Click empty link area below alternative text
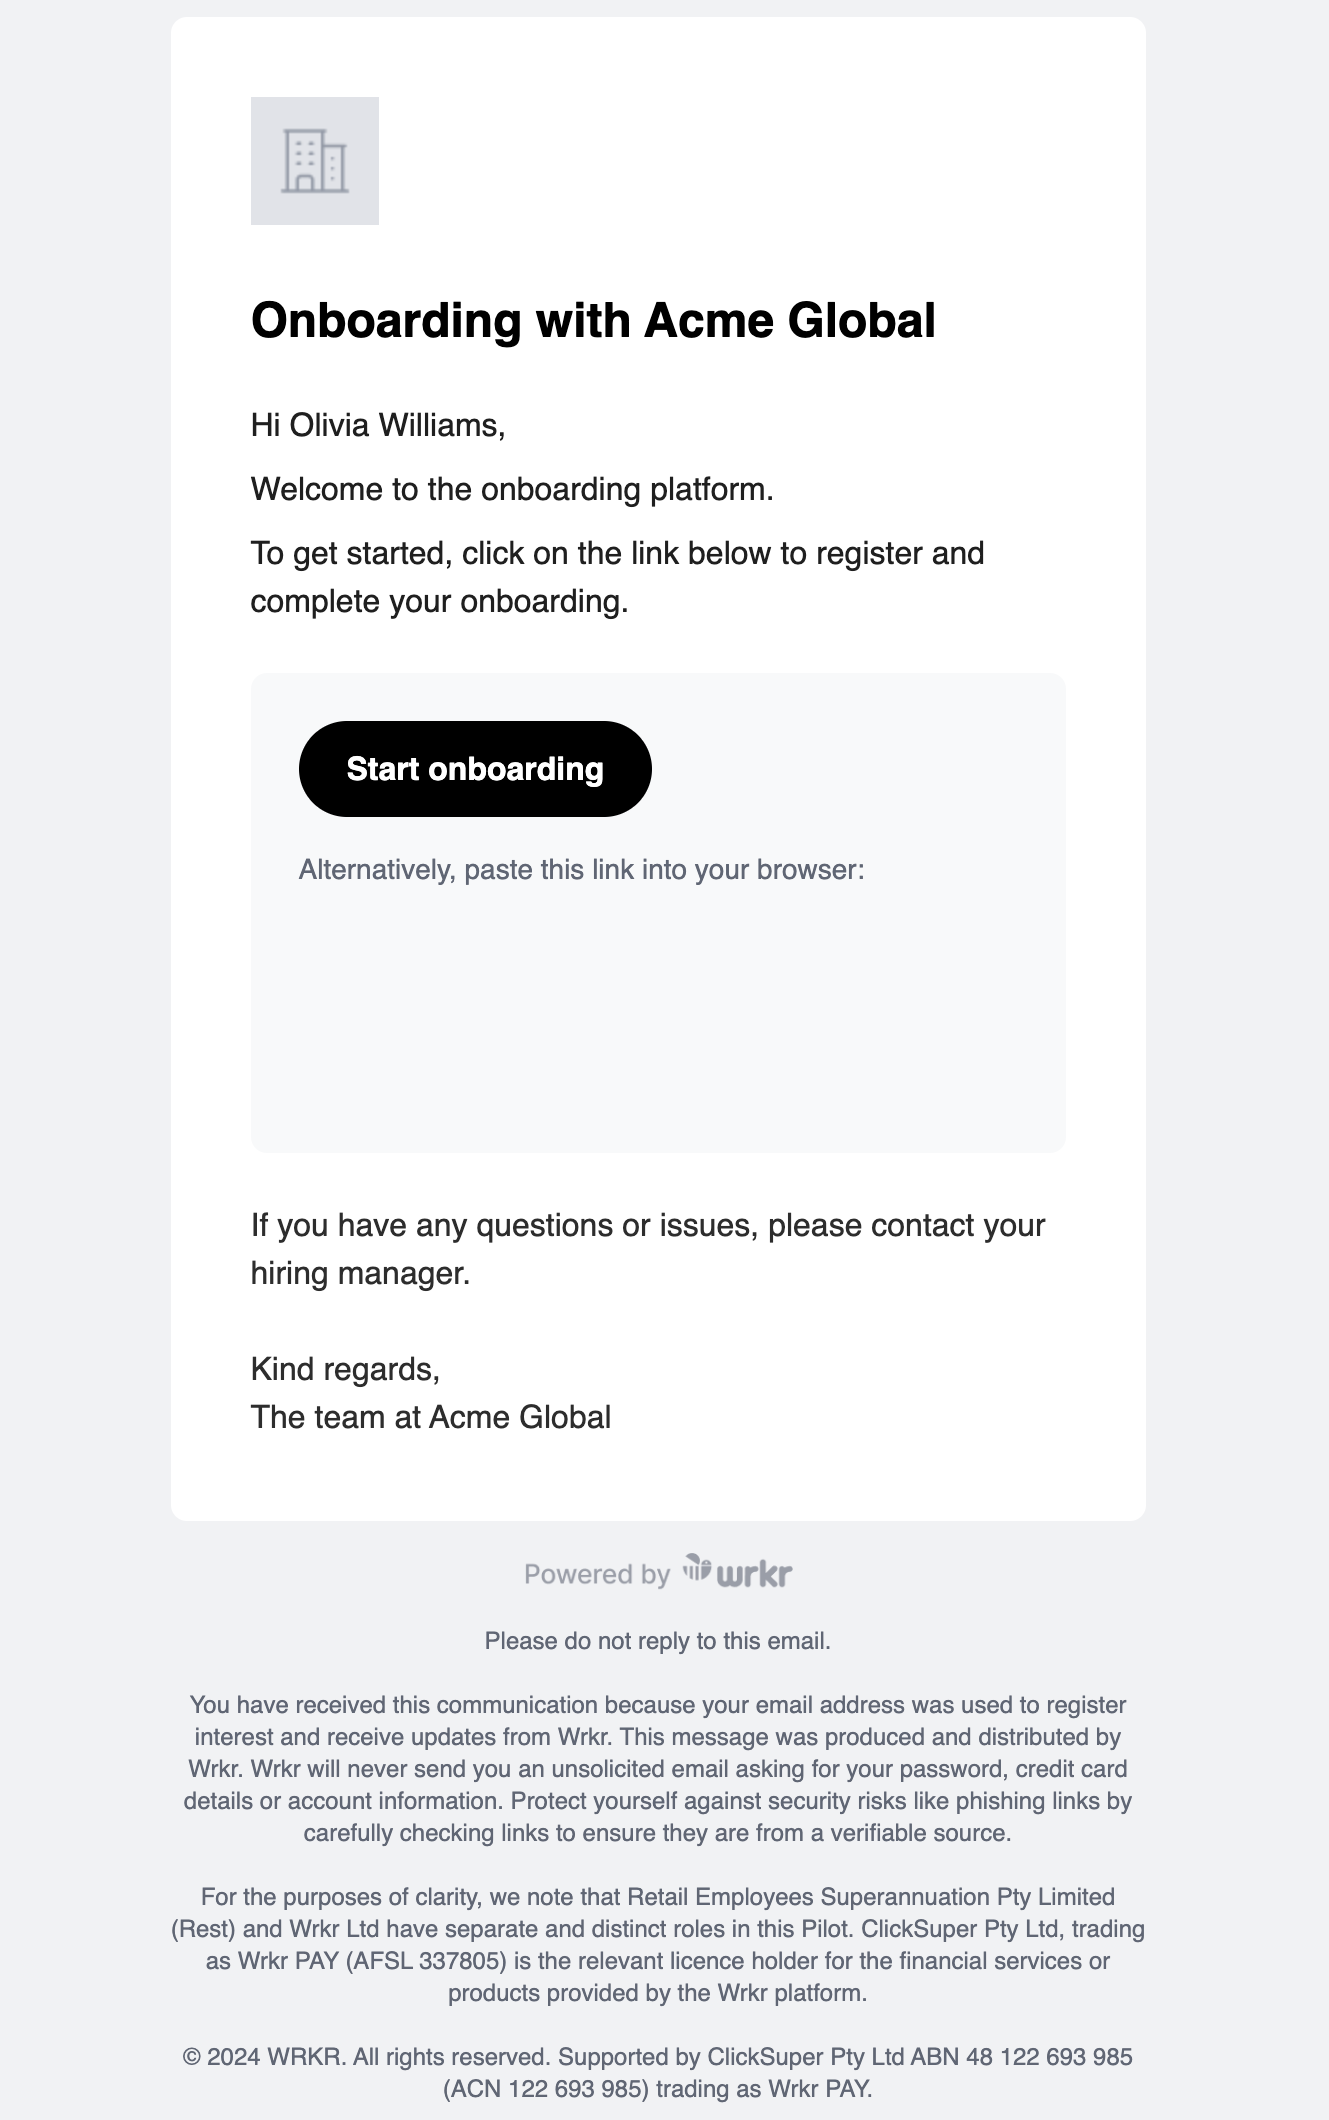Screen dimensions: 1329x2120 tap(658, 1010)
